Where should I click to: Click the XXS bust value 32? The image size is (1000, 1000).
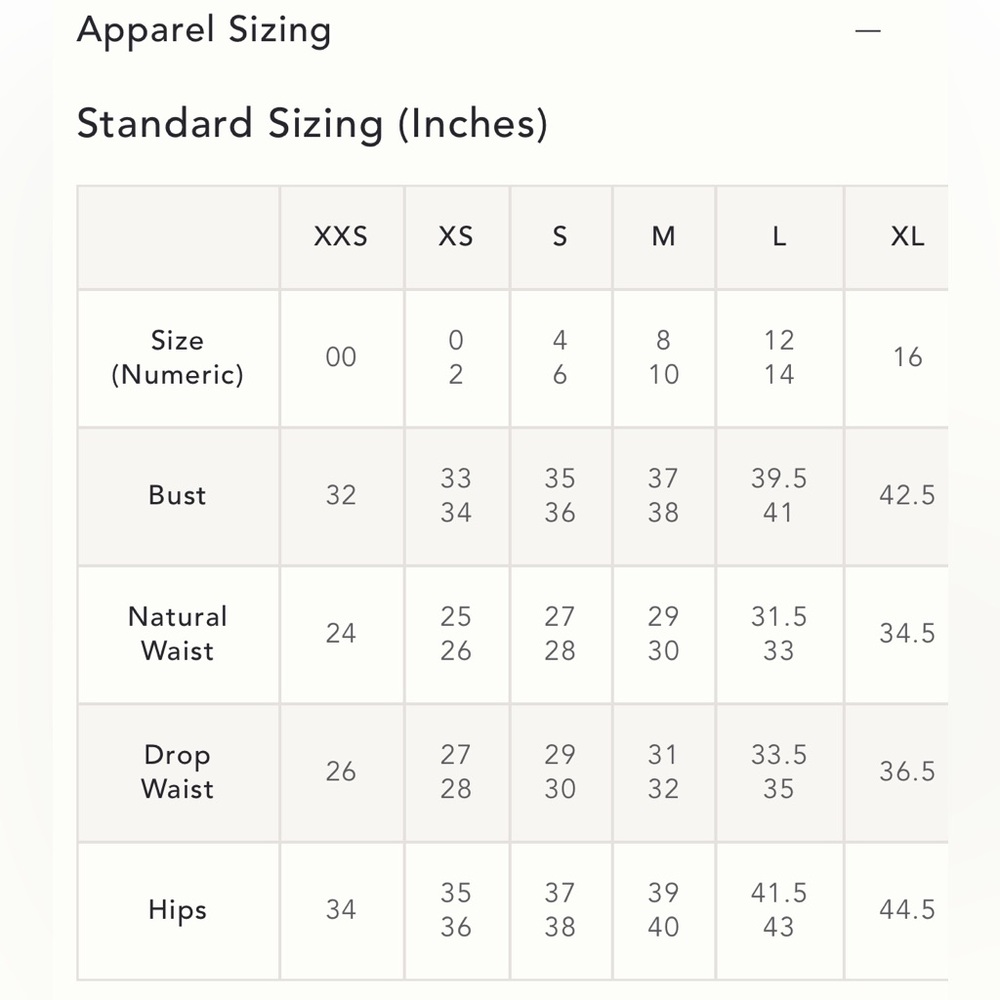click(341, 496)
